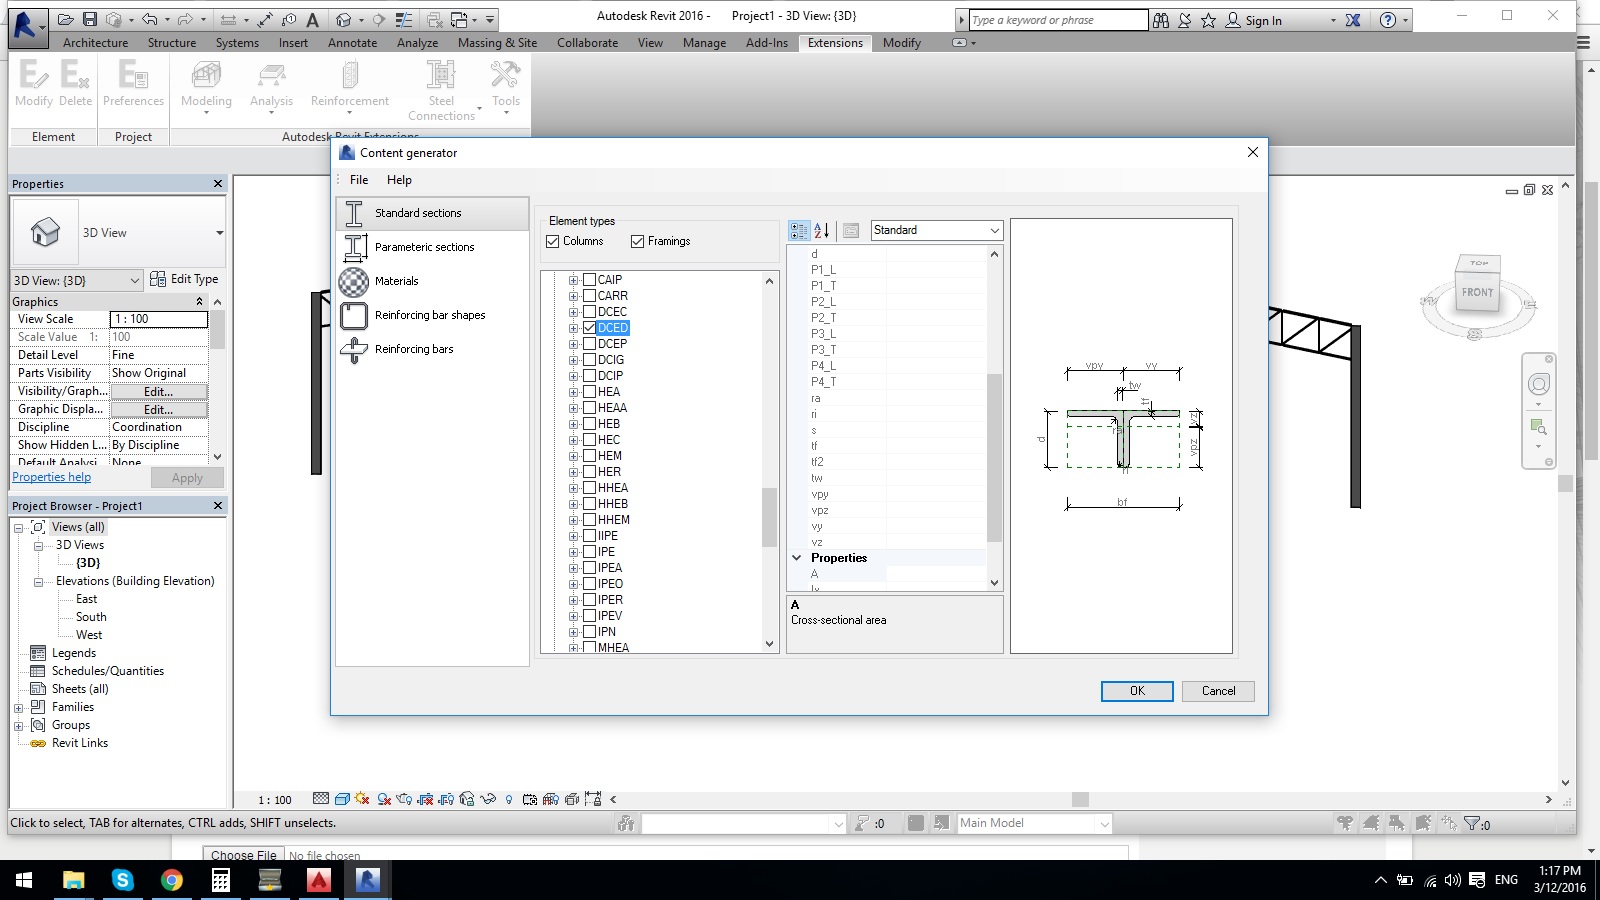Open the File menu in Content generator
Viewport: 1600px width, 900px height.
tap(358, 180)
